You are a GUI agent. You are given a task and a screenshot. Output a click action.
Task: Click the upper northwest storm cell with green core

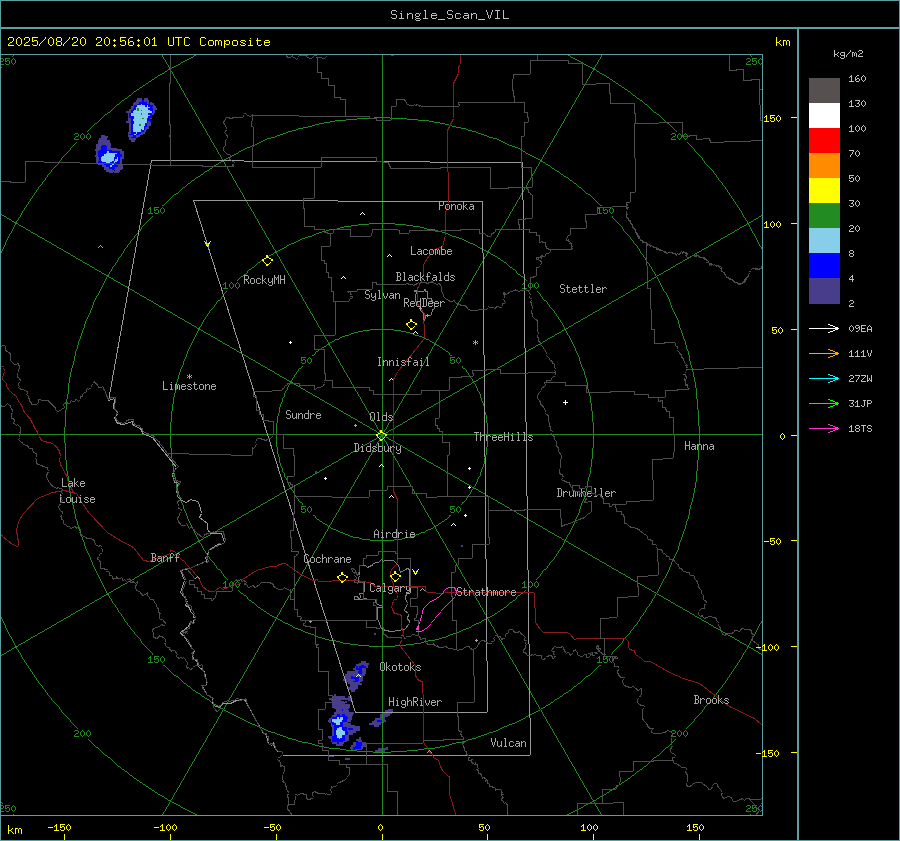point(140,119)
